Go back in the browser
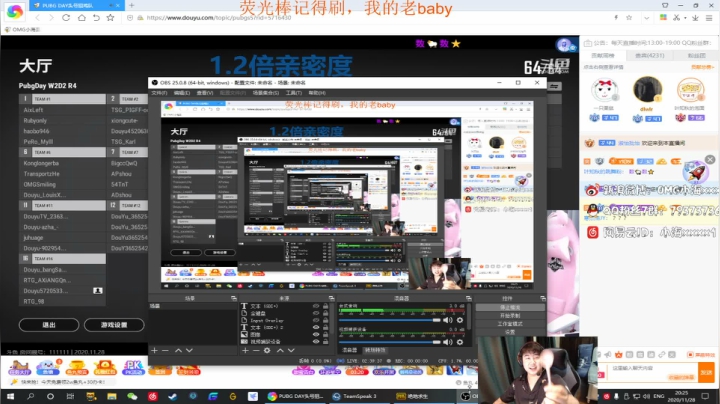The height and width of the screenshot is (404, 720). pos(38,17)
